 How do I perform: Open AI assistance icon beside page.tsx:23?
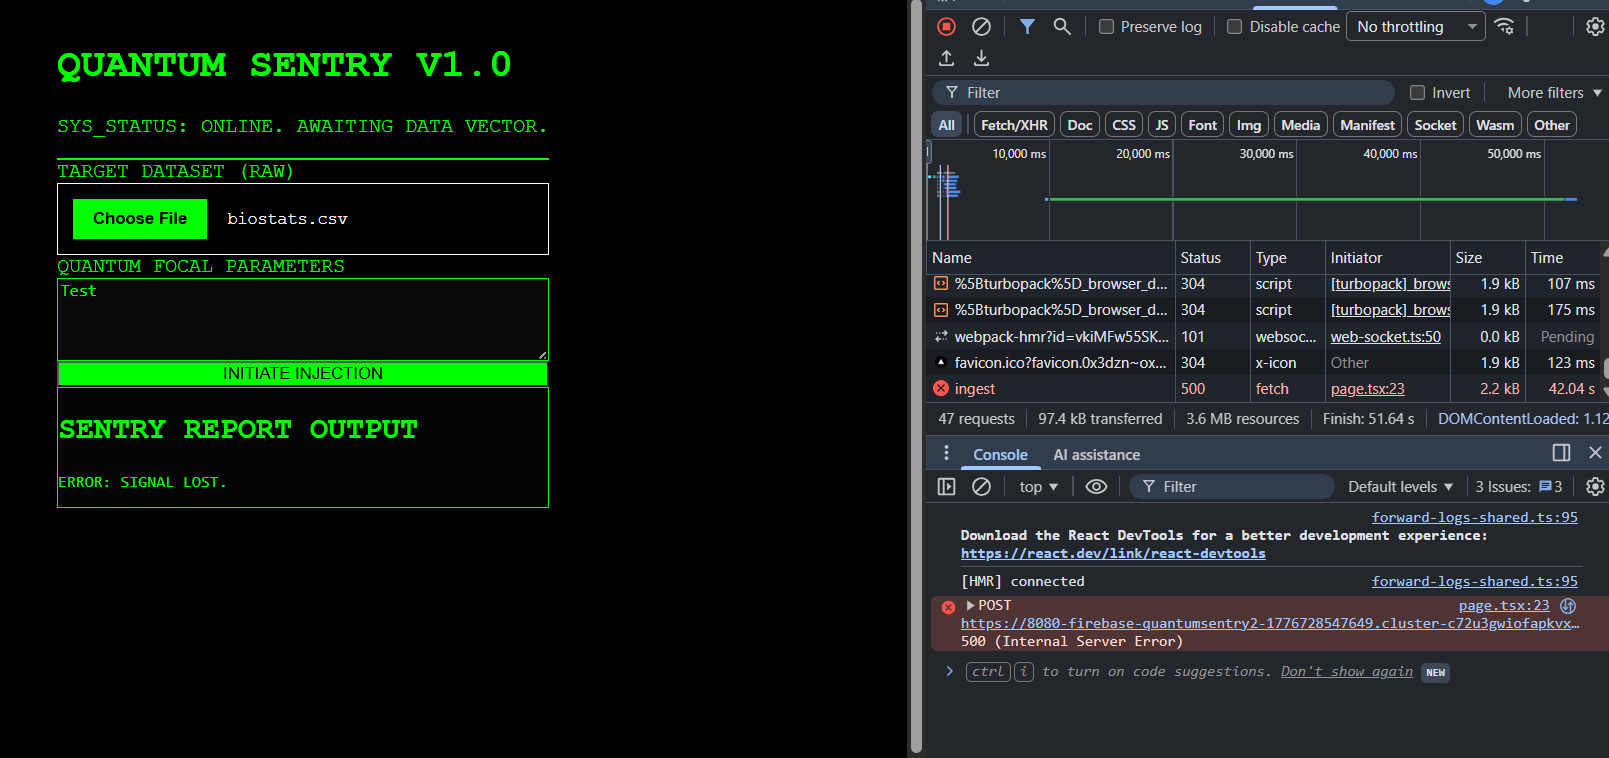[x=1568, y=606]
